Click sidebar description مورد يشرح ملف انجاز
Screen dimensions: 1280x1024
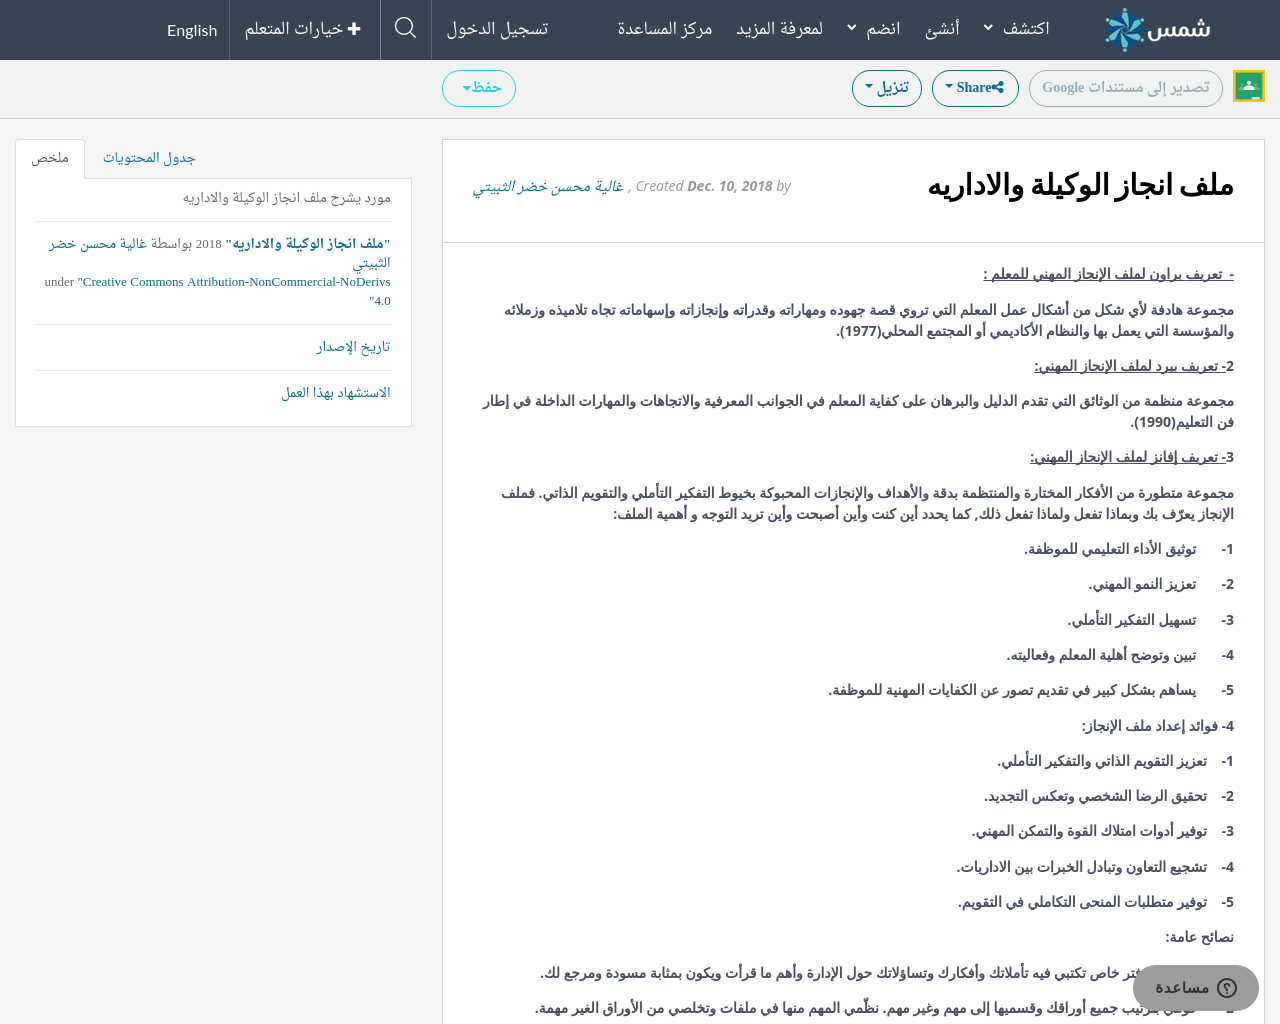point(287,198)
